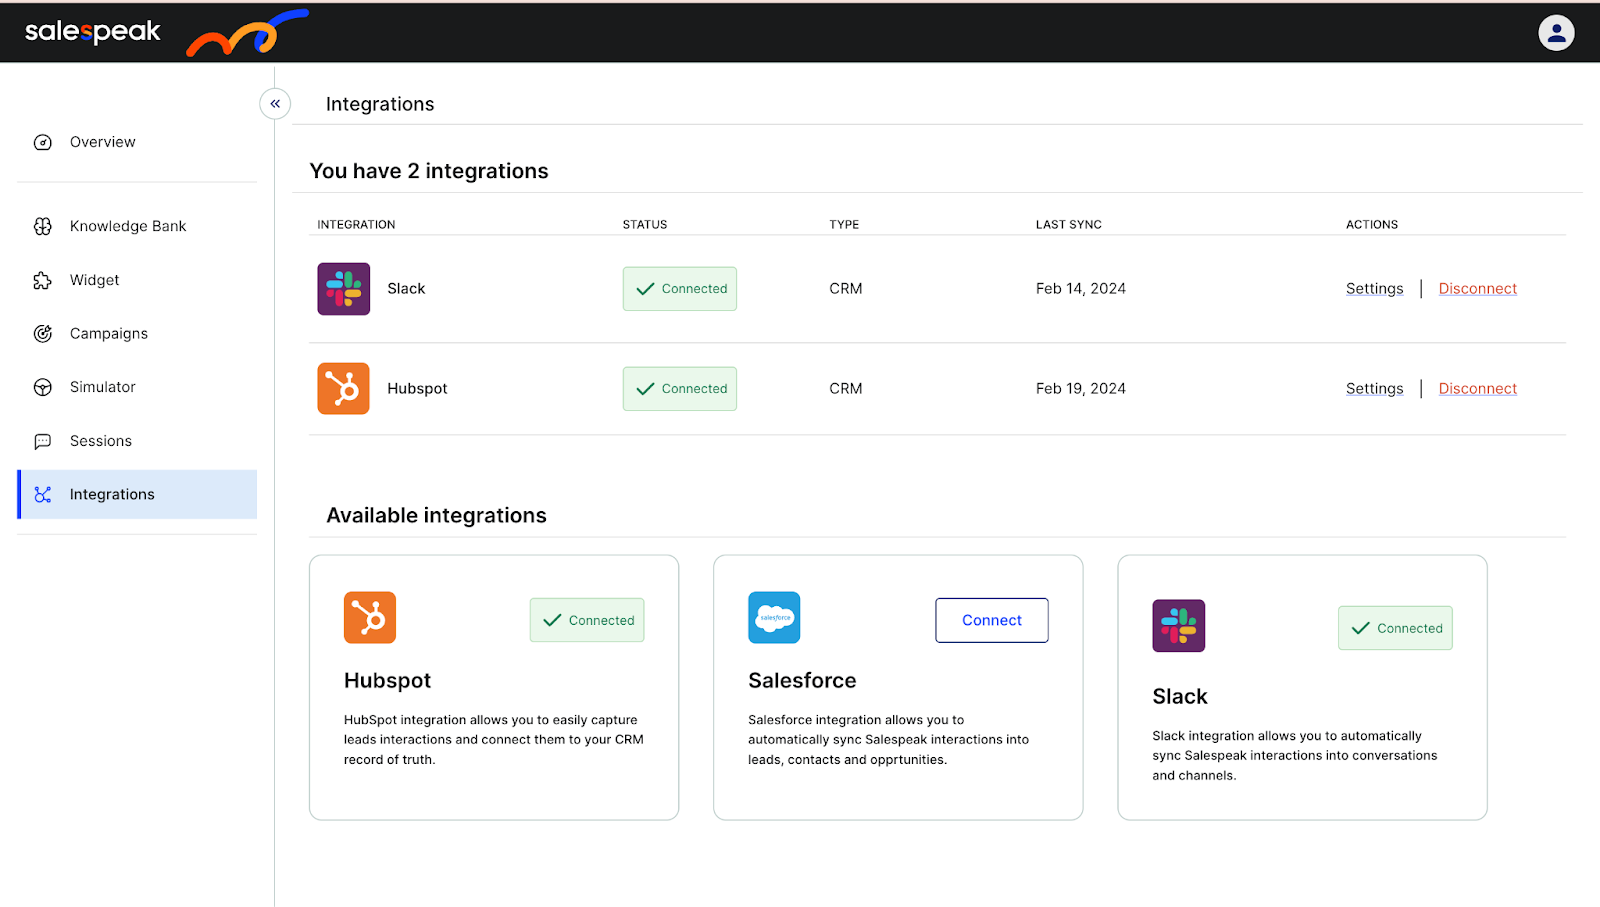Click the Slack card title
Viewport: 1600px width, 907px height.
click(x=1180, y=696)
